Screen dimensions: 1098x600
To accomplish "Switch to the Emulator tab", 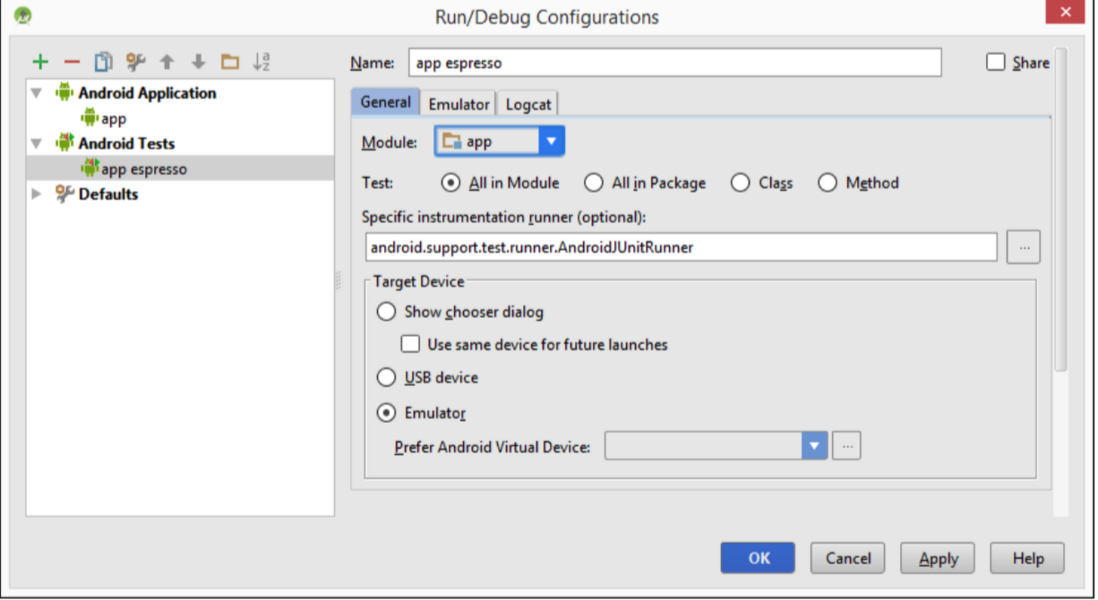I will point(459,104).
